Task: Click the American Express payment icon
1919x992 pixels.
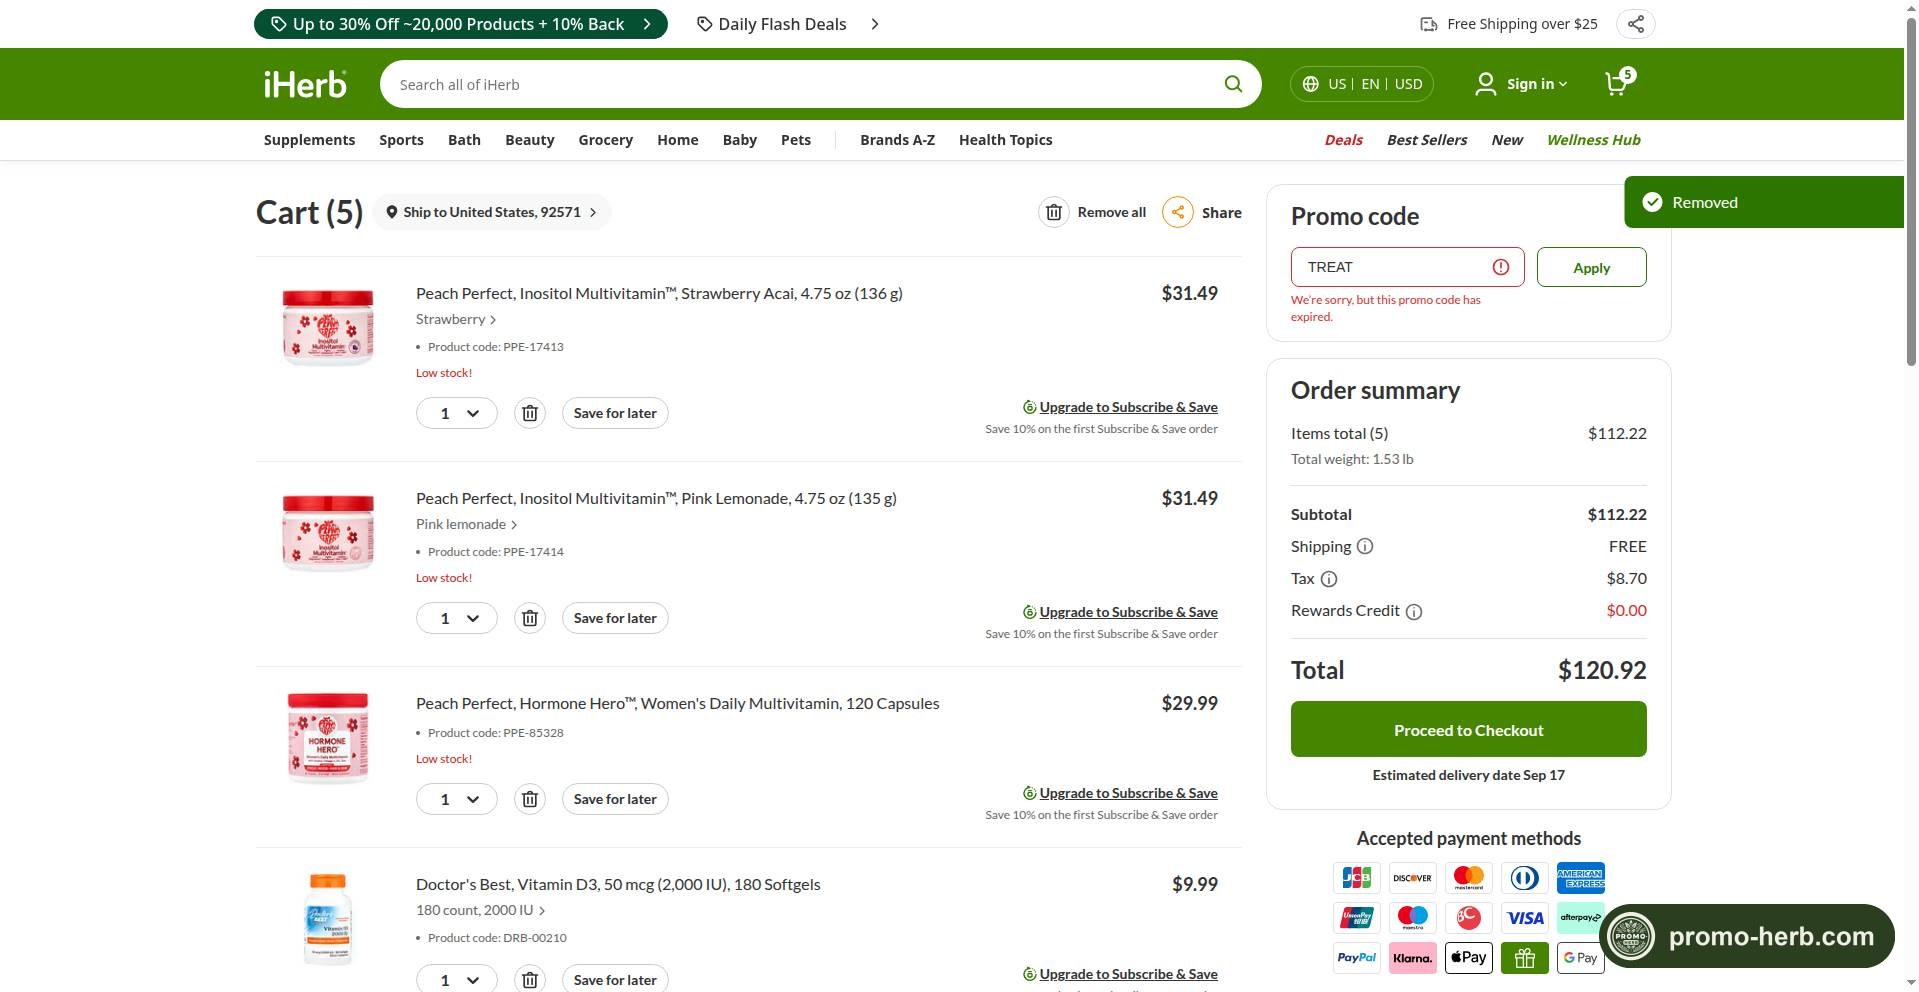Action: pos(1581,878)
